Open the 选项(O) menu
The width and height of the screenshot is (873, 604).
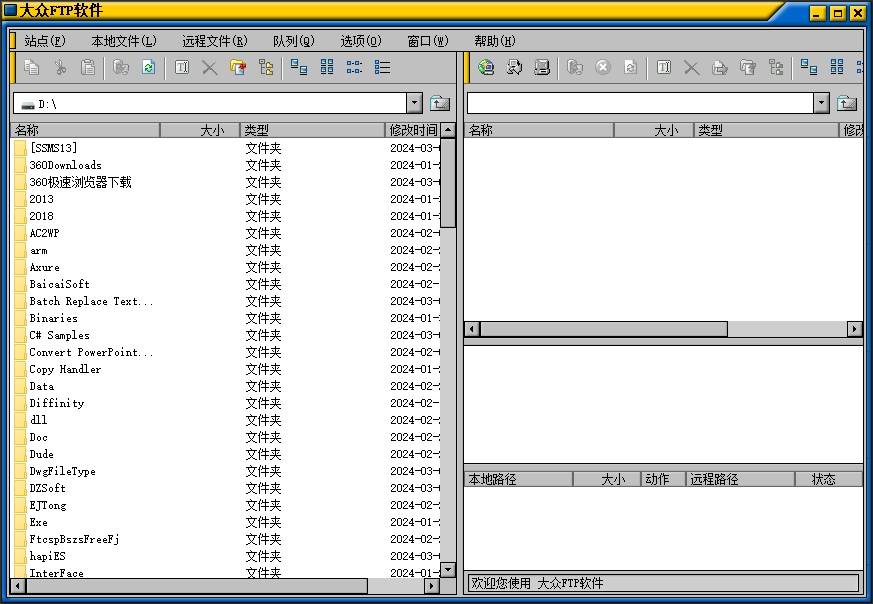tap(361, 41)
